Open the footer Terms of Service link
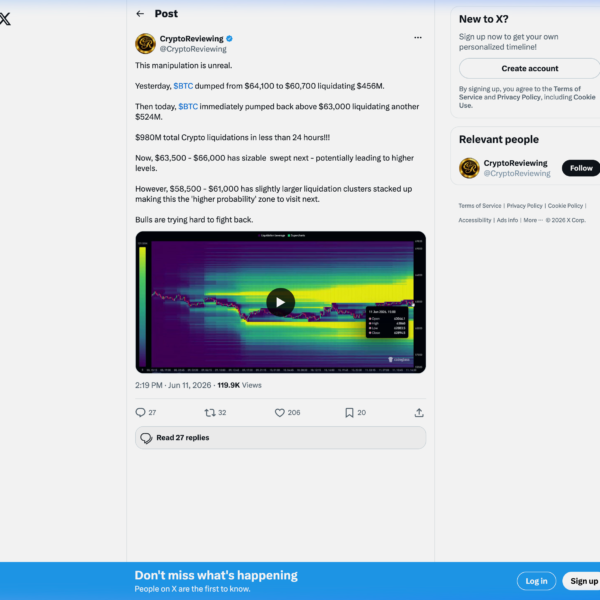The width and height of the screenshot is (600, 600). click(x=480, y=206)
